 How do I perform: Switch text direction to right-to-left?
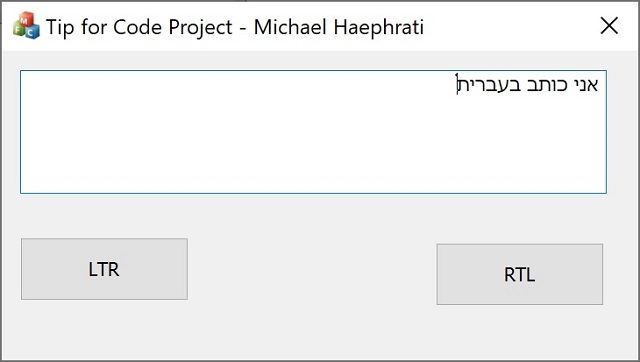[520, 274]
